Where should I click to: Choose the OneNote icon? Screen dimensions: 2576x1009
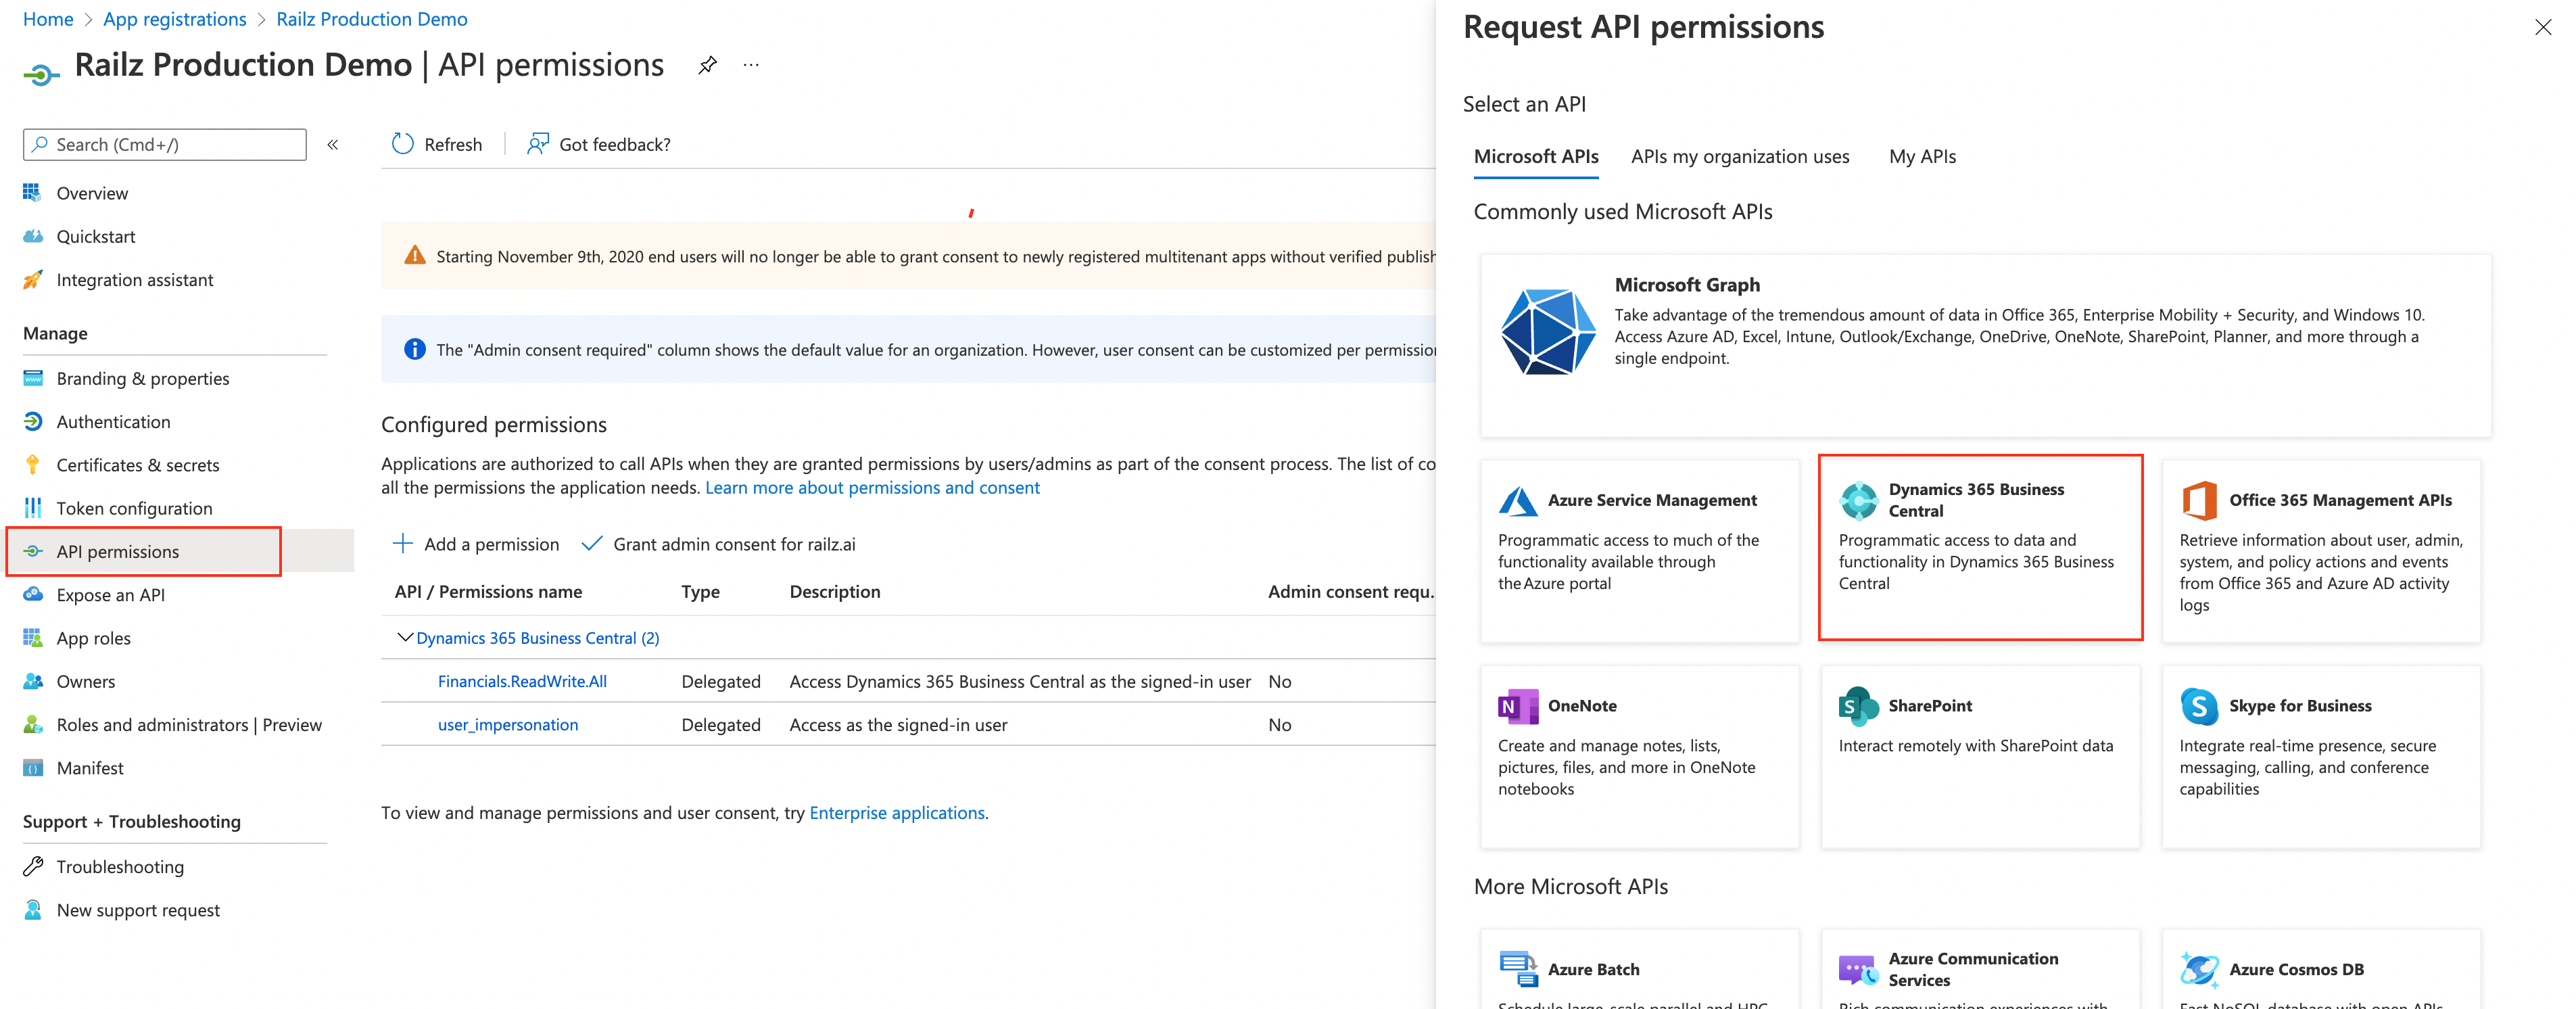coord(1518,706)
